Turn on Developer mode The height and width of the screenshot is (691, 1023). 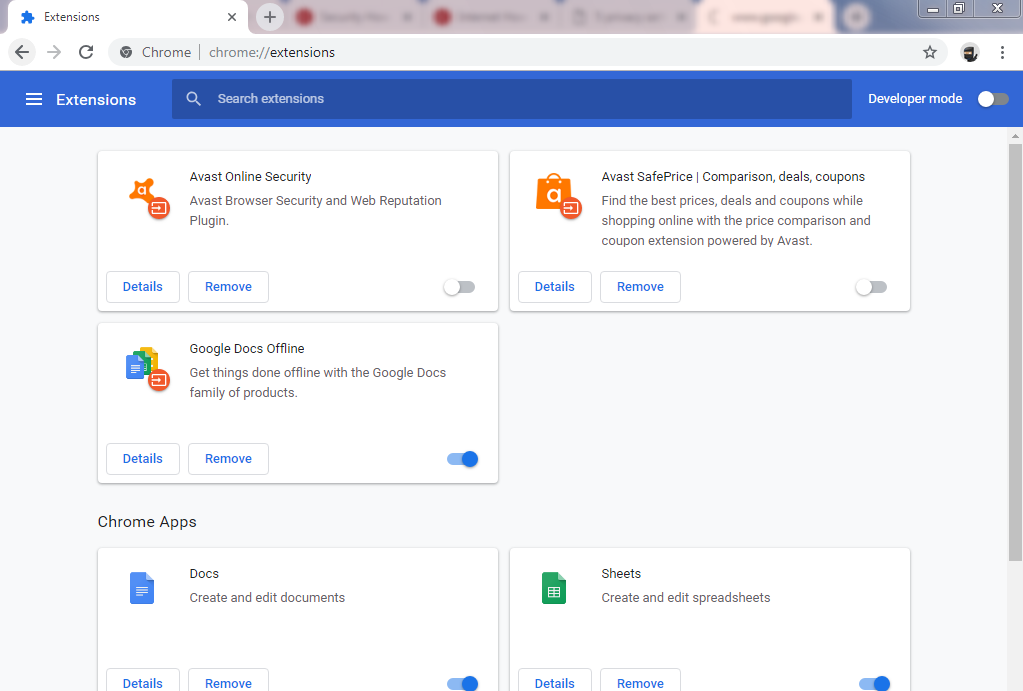(x=991, y=98)
